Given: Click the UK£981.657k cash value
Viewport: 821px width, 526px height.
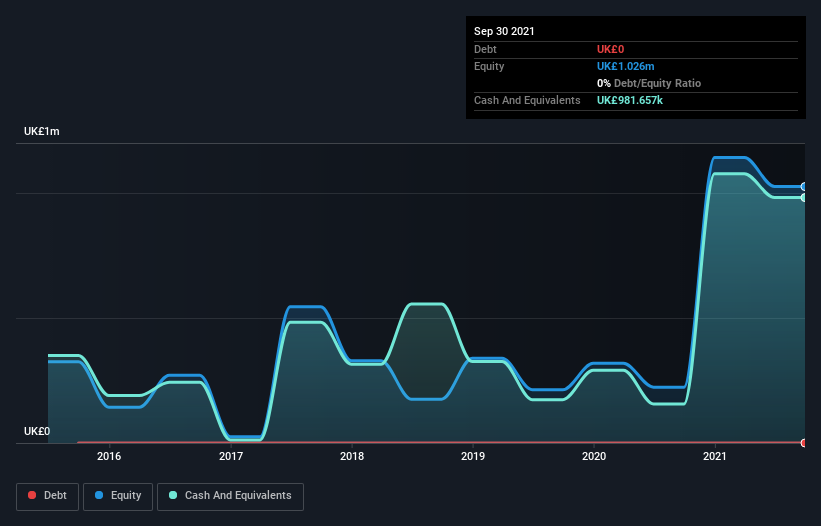Looking at the screenshot, I should click(x=630, y=100).
